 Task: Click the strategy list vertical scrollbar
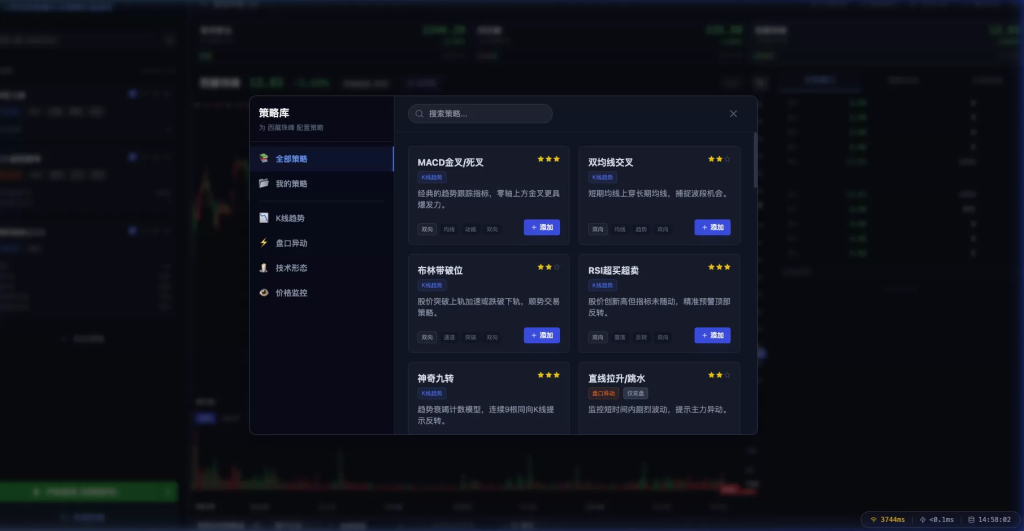pyautogui.click(x=755, y=160)
